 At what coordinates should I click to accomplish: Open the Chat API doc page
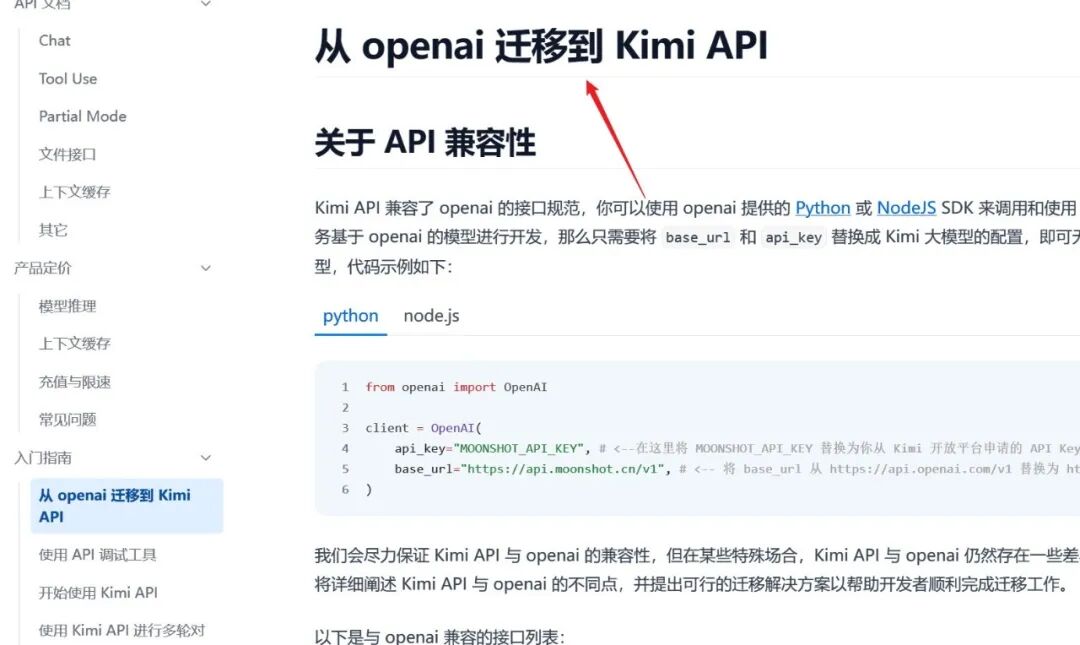pyautogui.click(x=54, y=41)
